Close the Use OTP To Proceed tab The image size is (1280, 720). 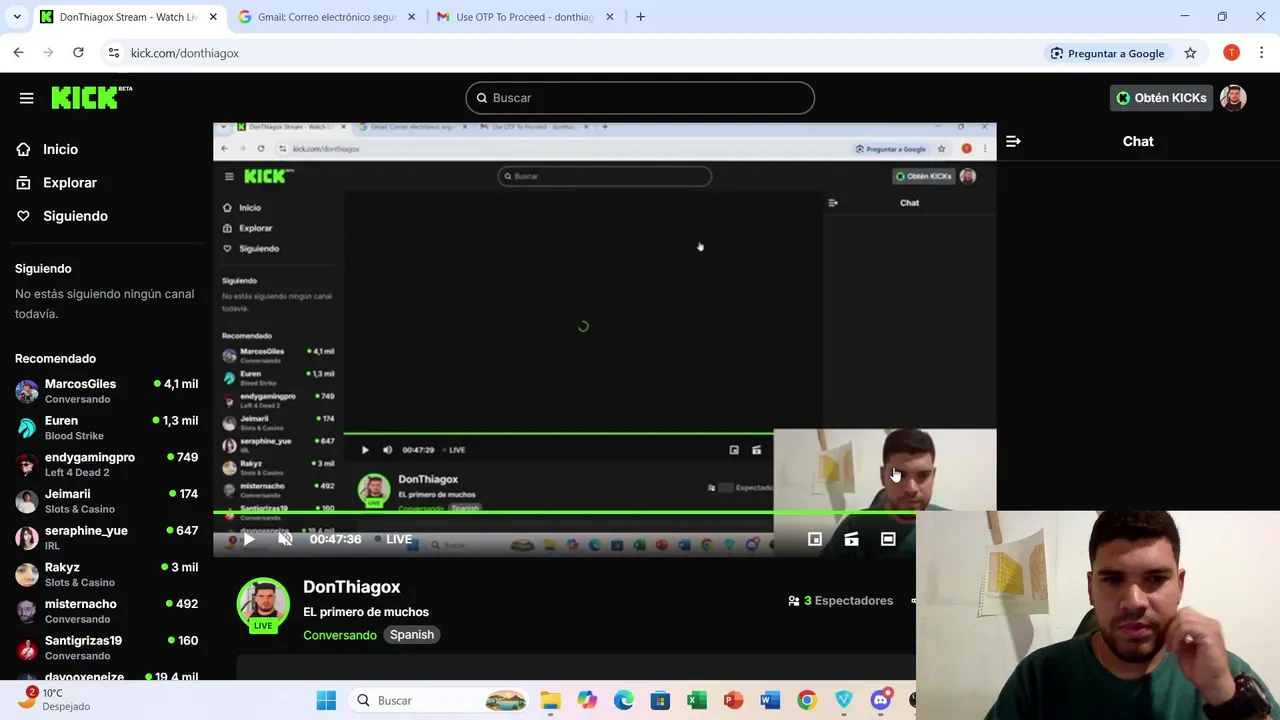pos(609,17)
